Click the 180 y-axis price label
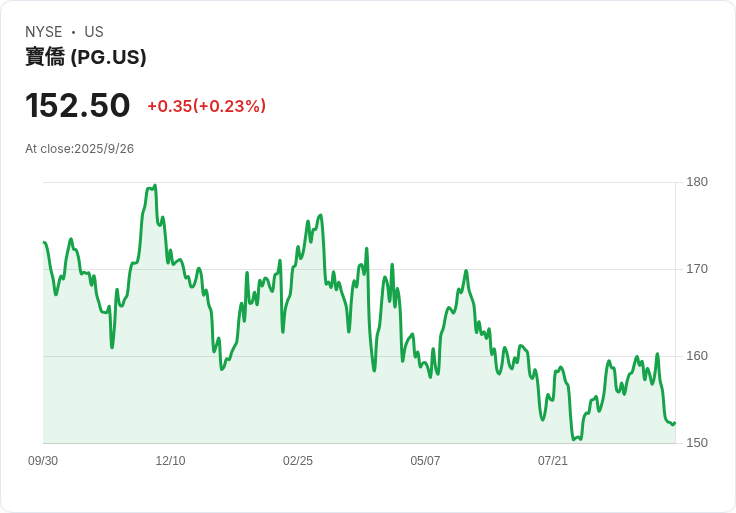This screenshot has height=513, width=736. [x=697, y=182]
